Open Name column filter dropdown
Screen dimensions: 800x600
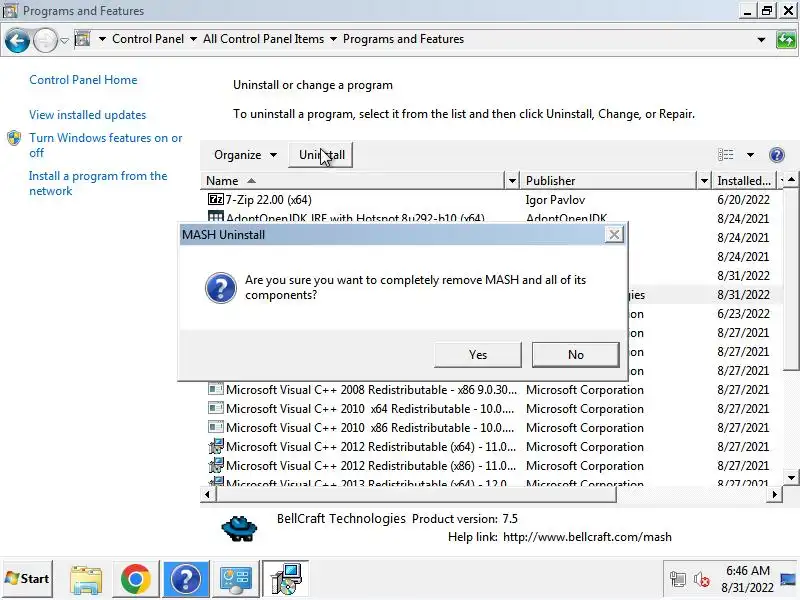click(512, 181)
